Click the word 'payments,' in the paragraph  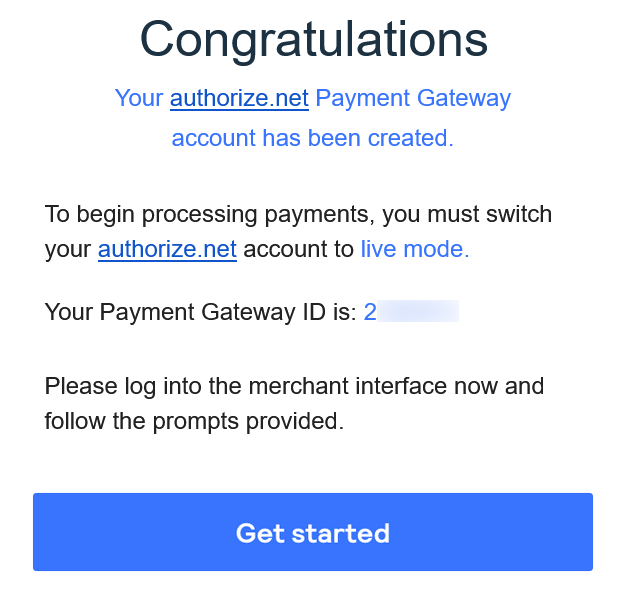(x=320, y=215)
